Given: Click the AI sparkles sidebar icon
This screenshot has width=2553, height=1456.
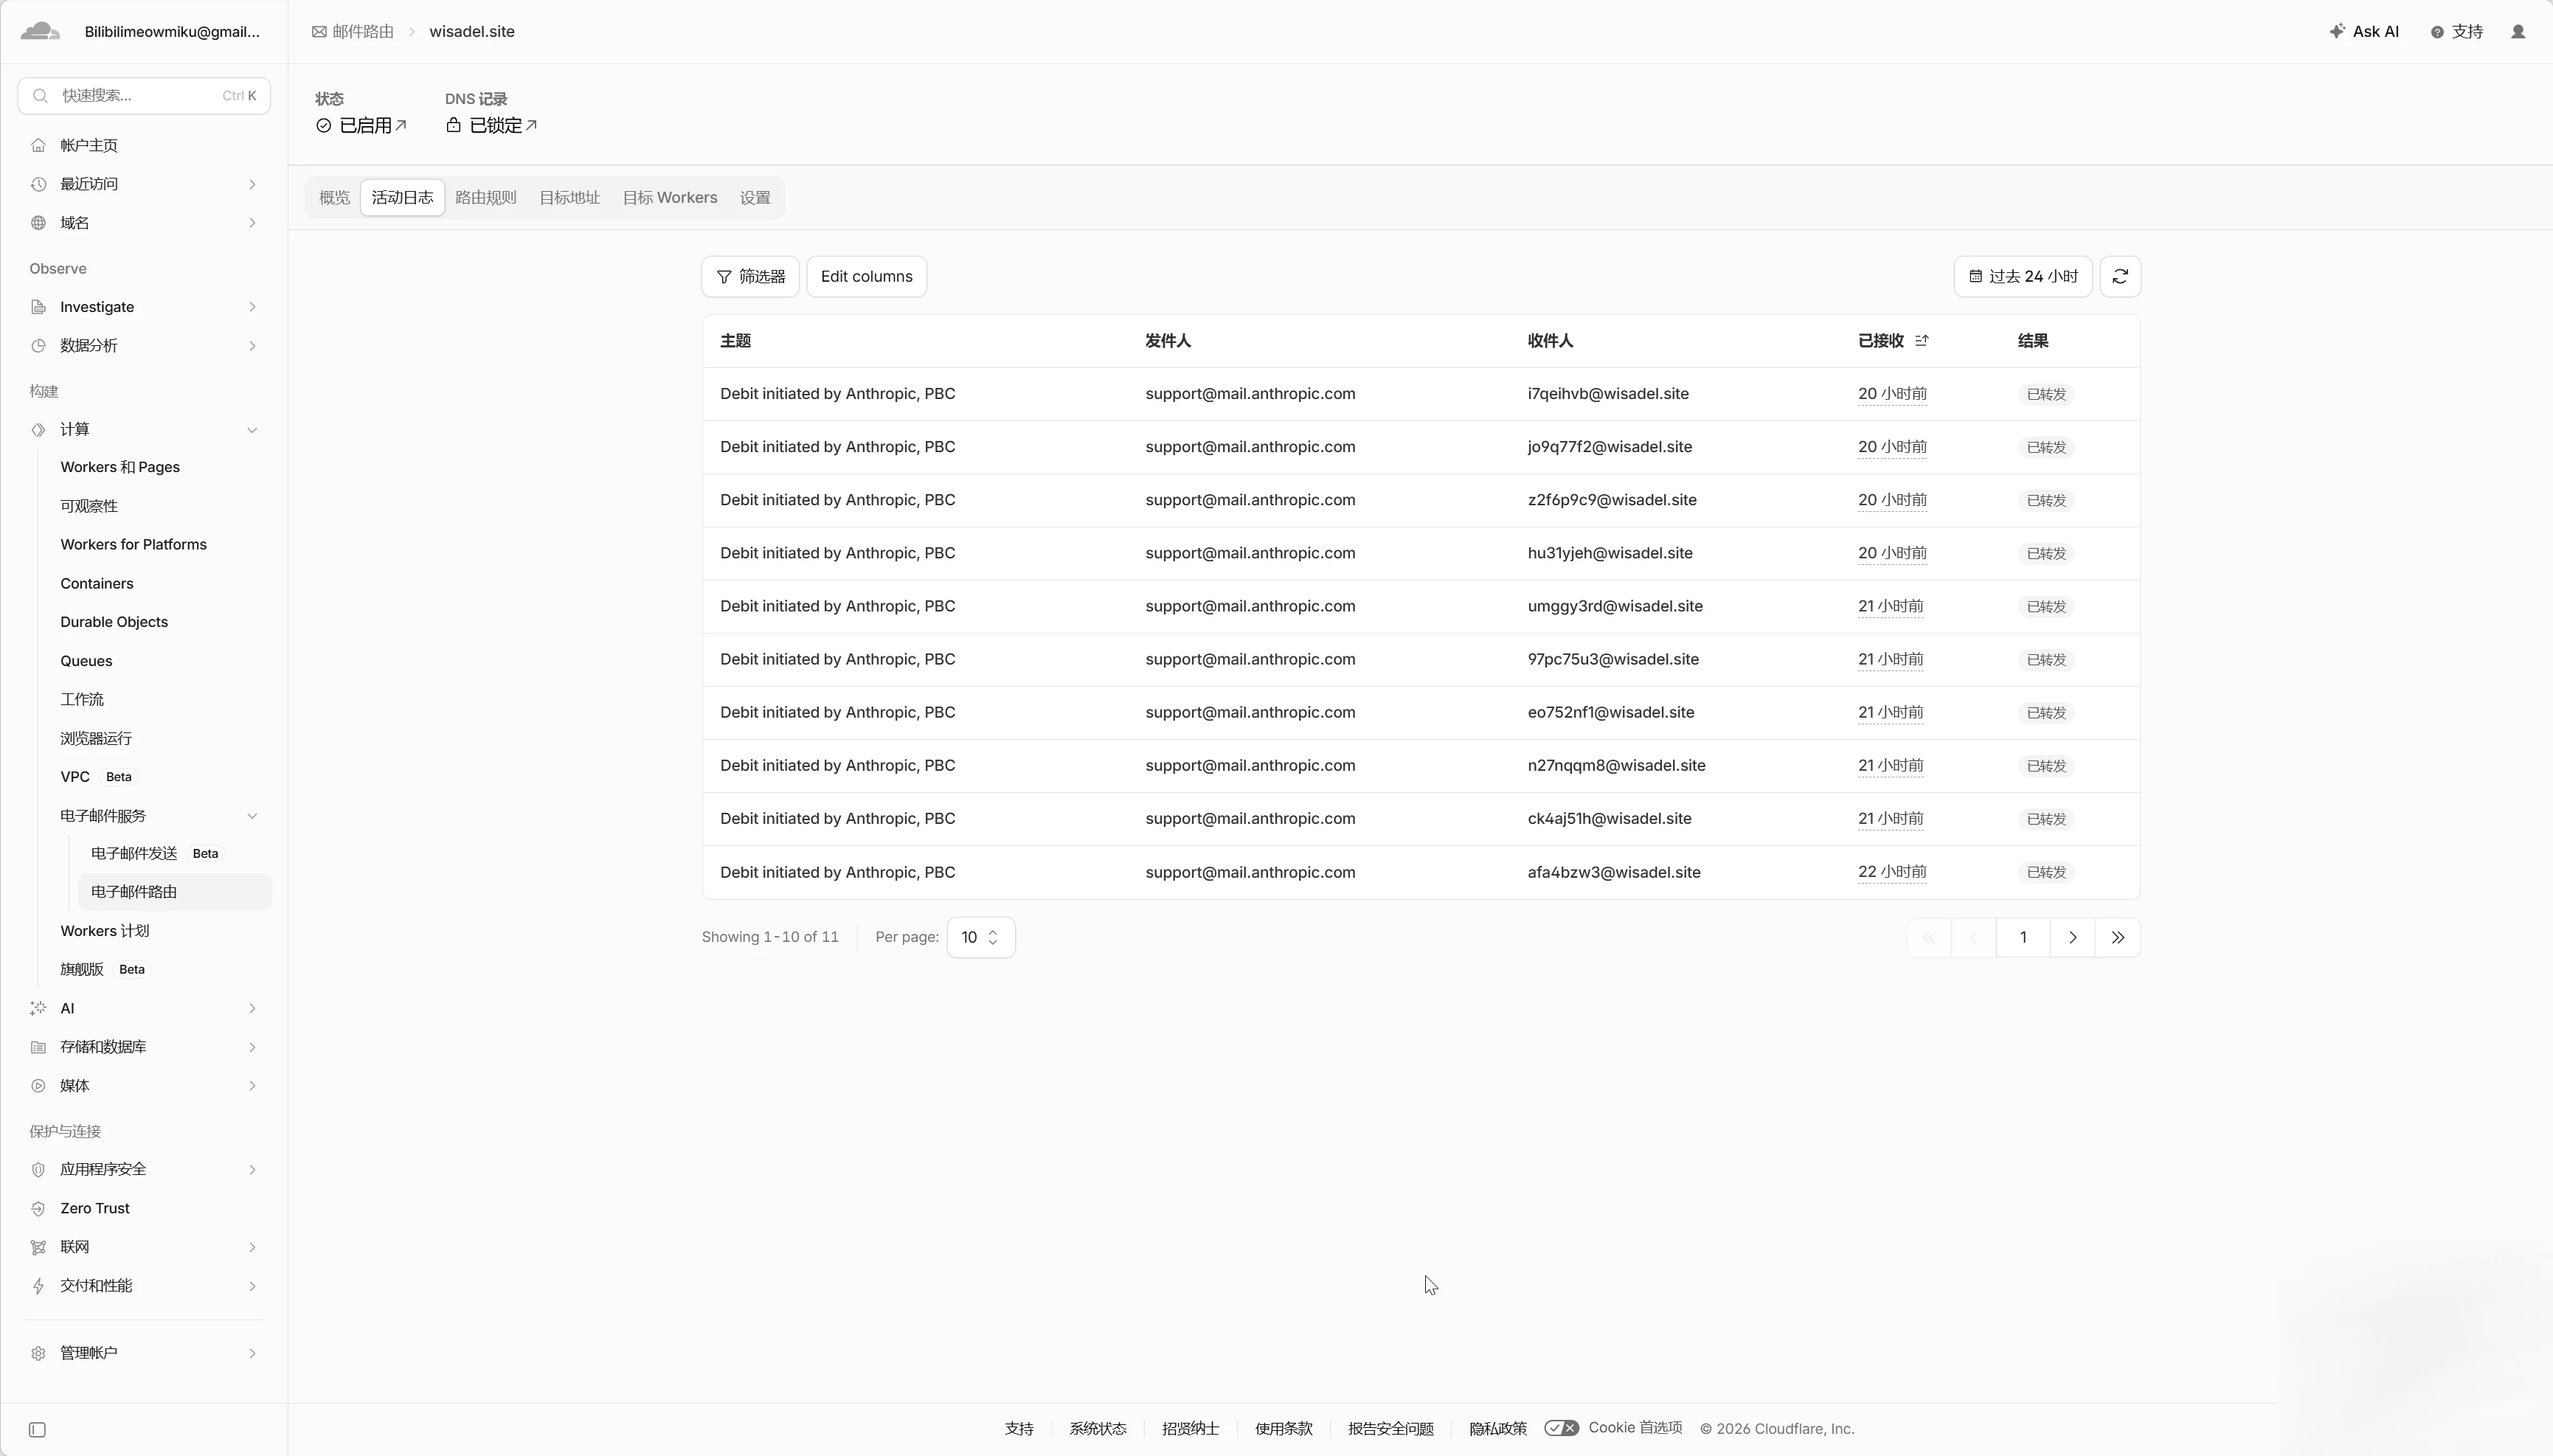Looking at the screenshot, I should 38,1009.
